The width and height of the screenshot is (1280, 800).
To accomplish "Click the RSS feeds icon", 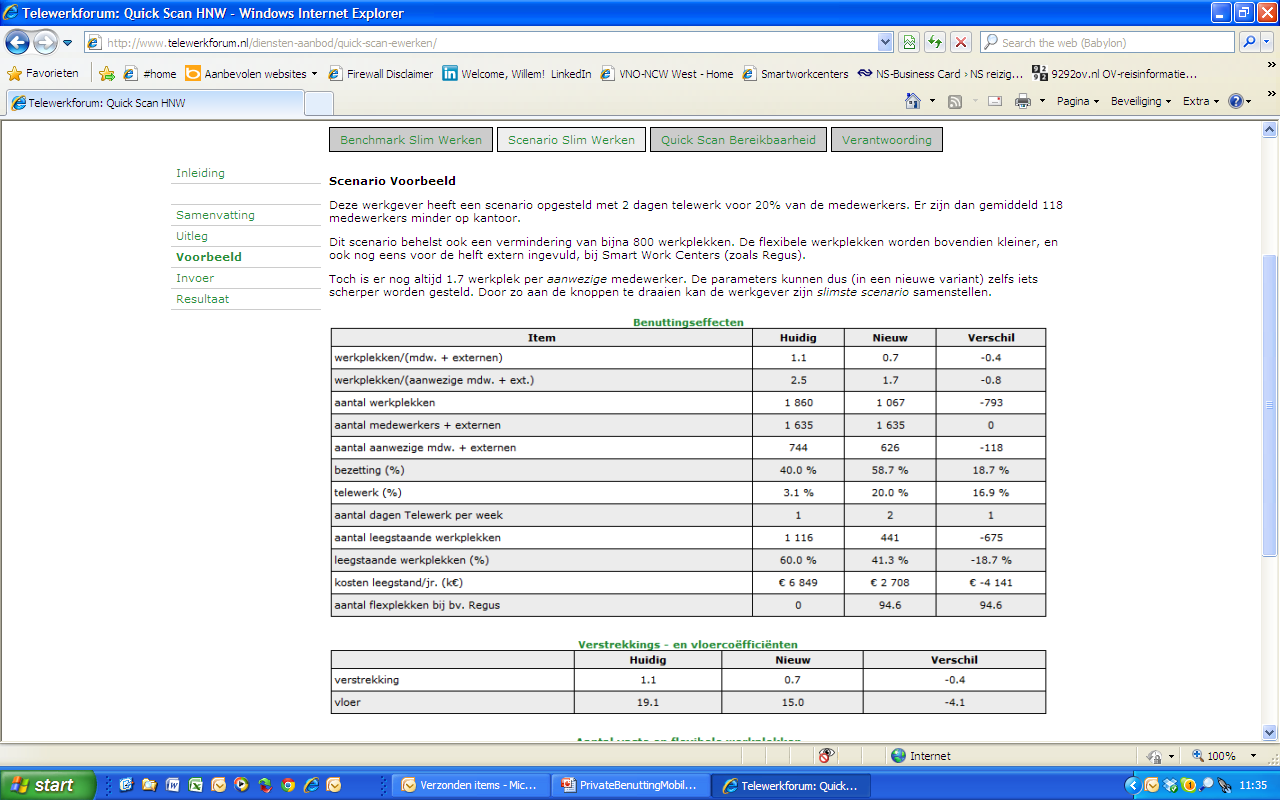I will pyautogui.click(x=955, y=101).
